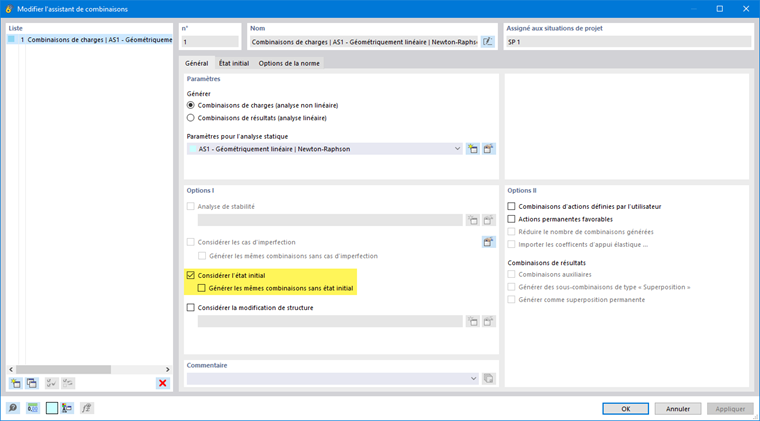Open the État initial tab
Image resolution: width=760 pixels, height=421 pixels.
[x=234, y=63]
